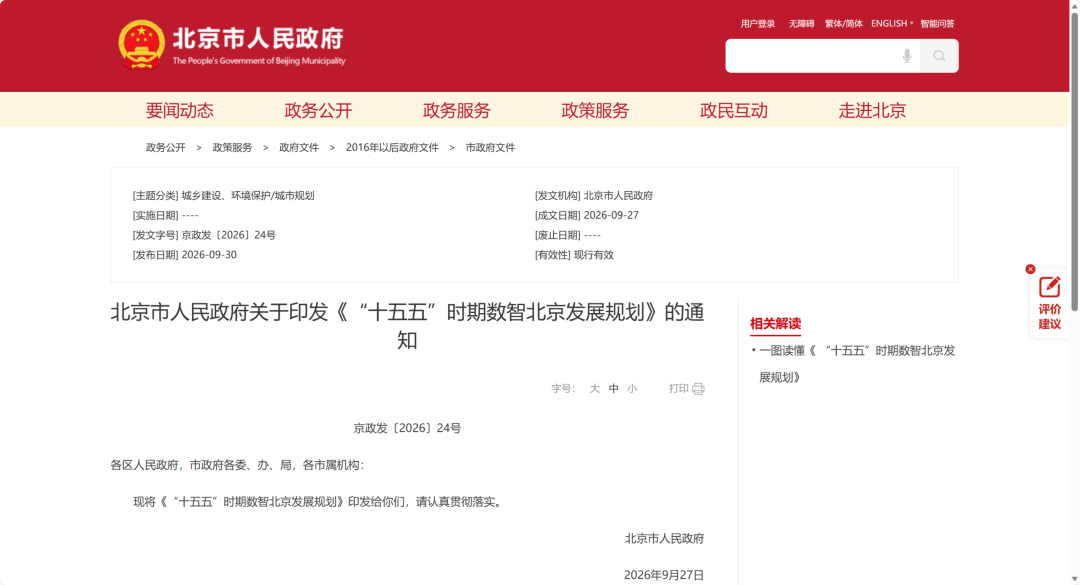1080x585 pixels.
Task: Open 一图读懂 related interpretation link
Action: 857,364
